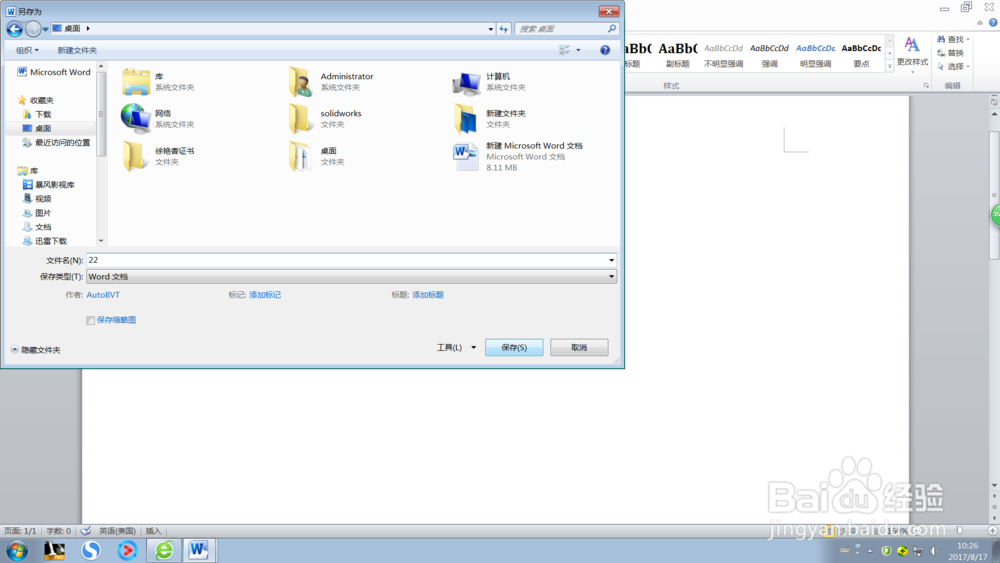Click 英语(美国) language in status bar
This screenshot has height=563, width=1000.
point(117,530)
